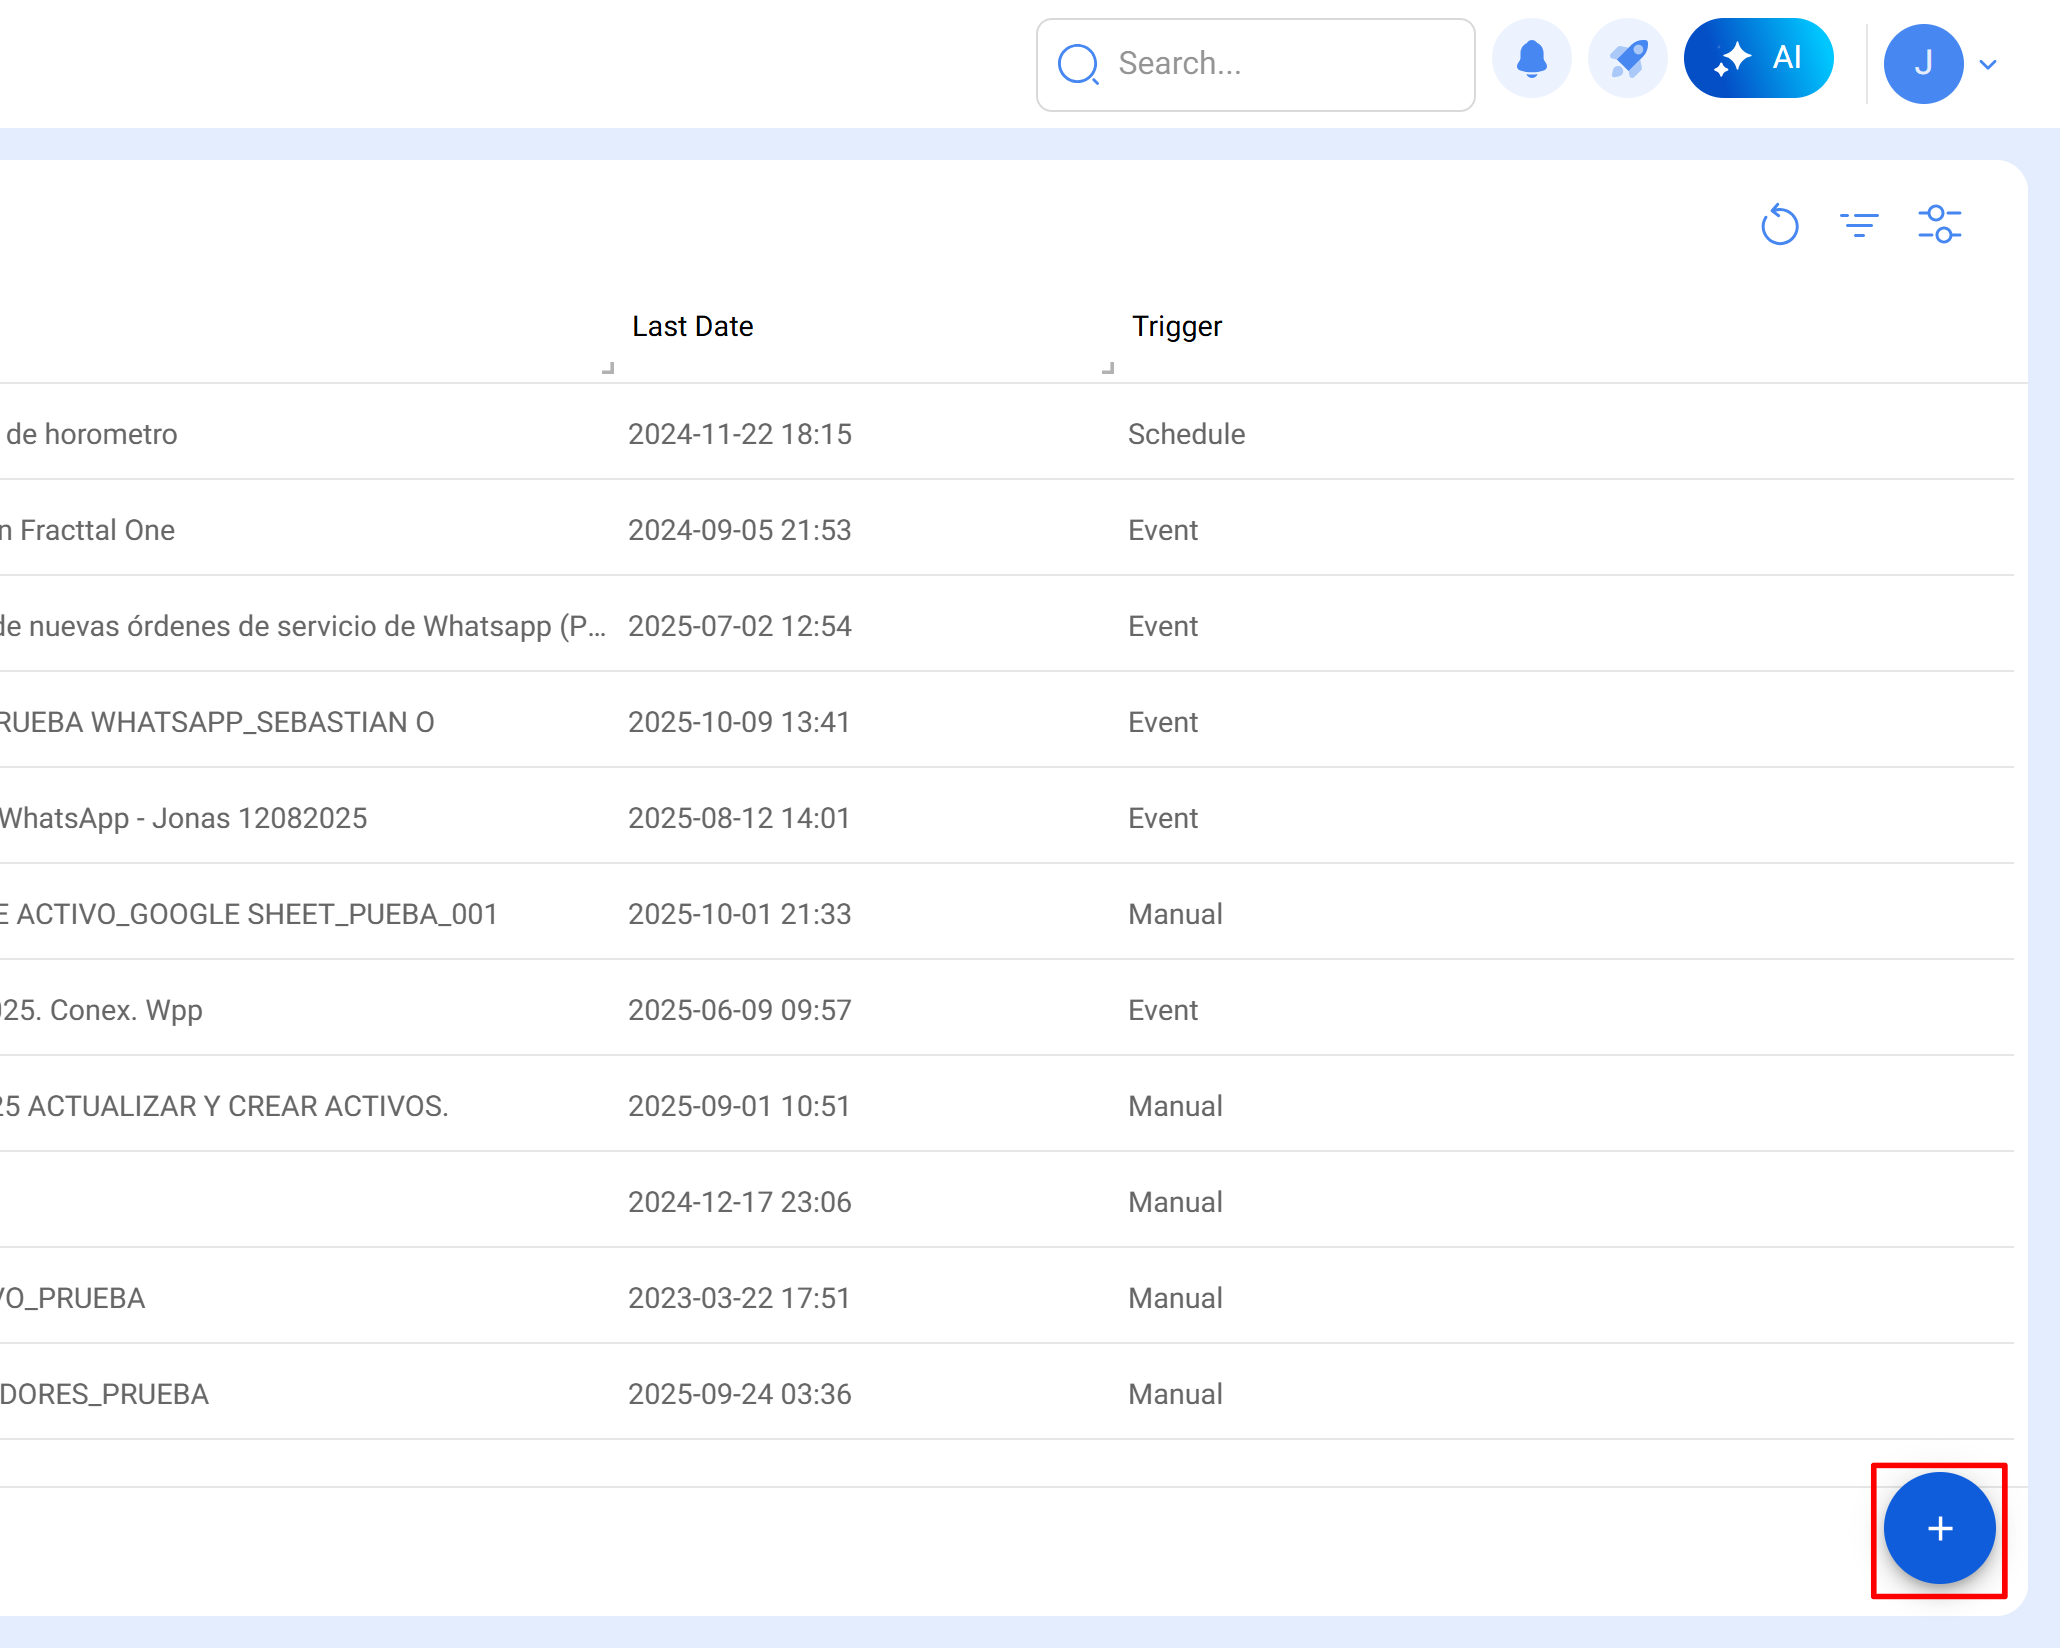Viewport: 2060px width, 1648px height.
Task: Open the notifications bell icon
Action: 1531,59
